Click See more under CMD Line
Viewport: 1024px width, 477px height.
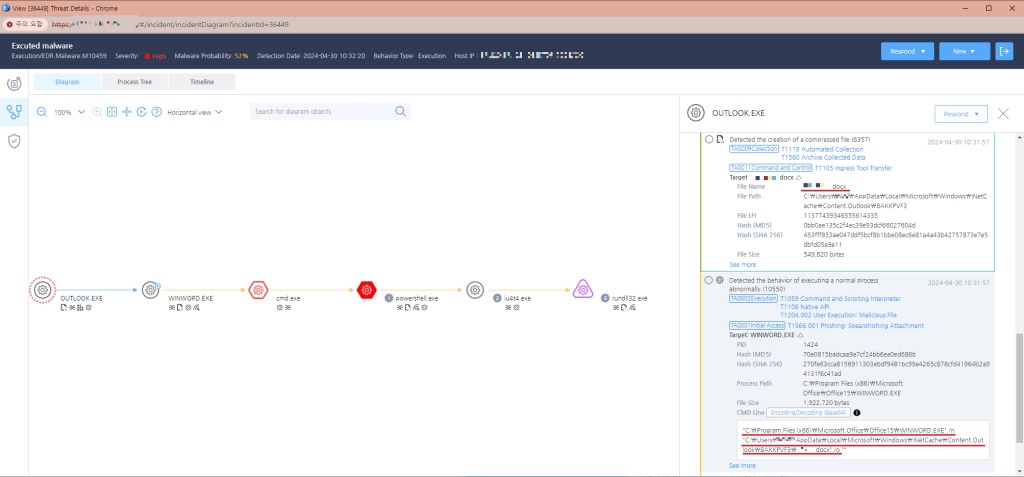pyautogui.click(x=743, y=465)
